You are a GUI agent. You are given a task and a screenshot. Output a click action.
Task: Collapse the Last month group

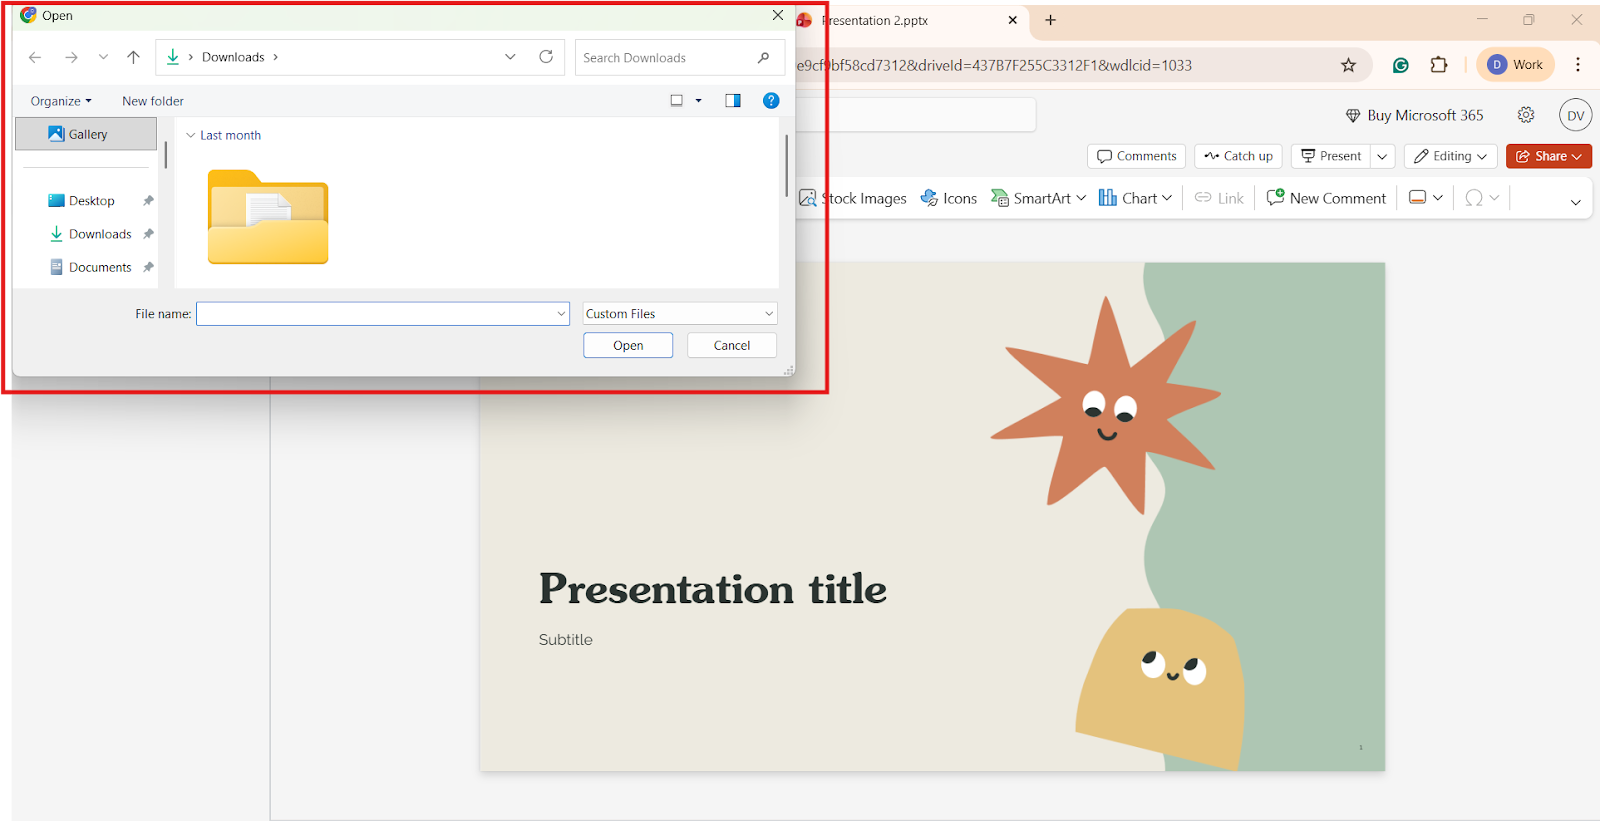190,135
